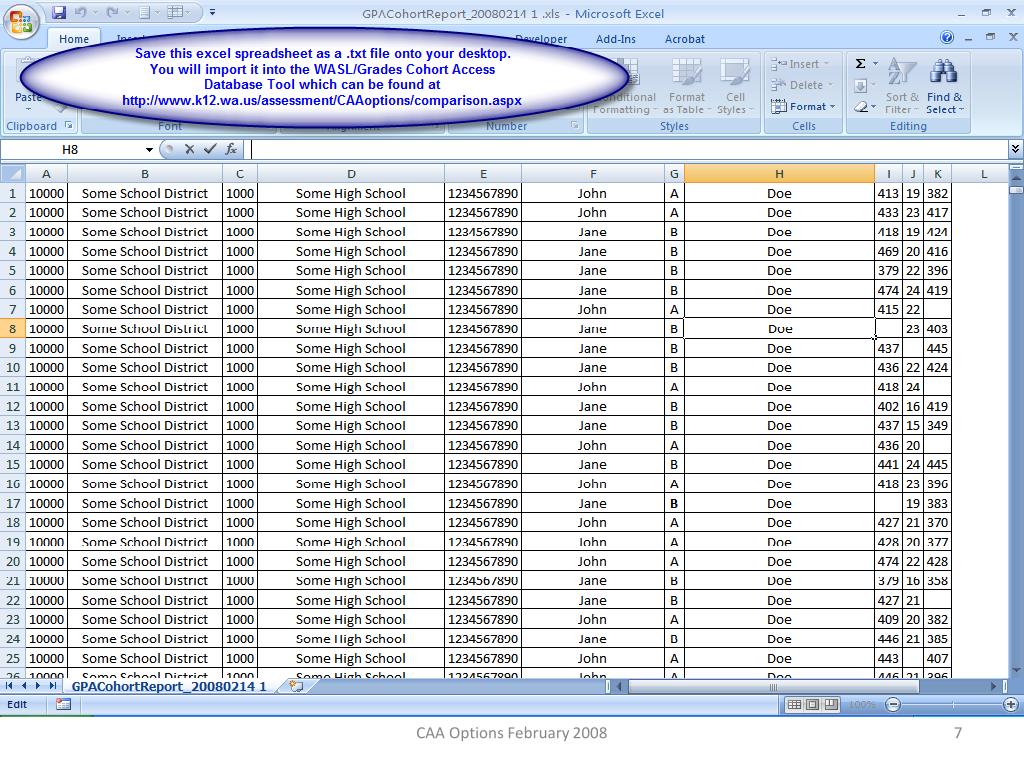Click the Undo arrow in Quick Access toolbar
1024x768 pixels.
(80, 12)
